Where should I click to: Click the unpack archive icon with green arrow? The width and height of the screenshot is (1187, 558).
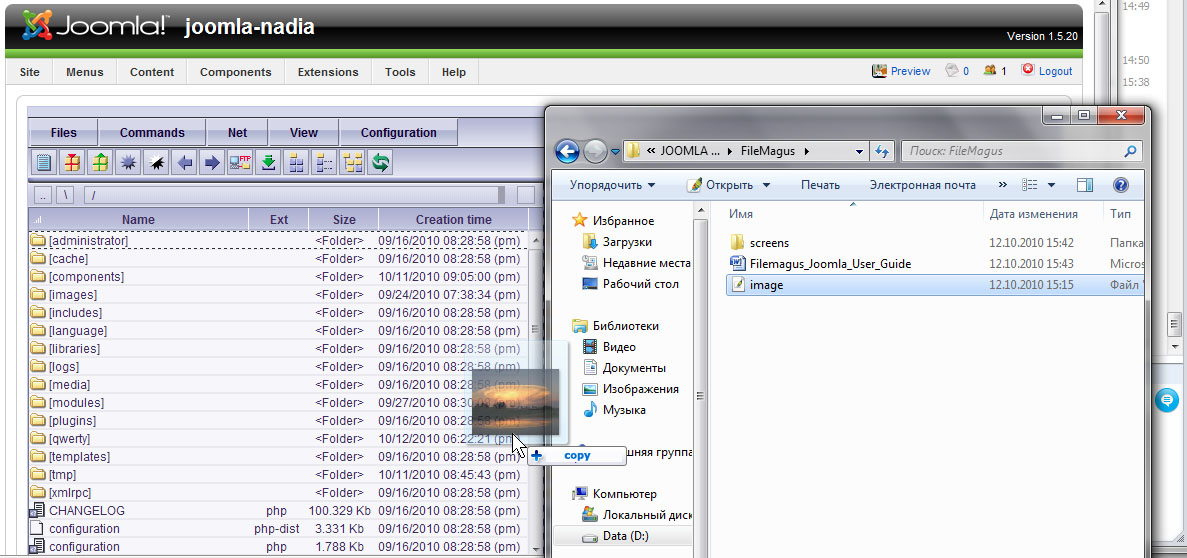pos(100,163)
